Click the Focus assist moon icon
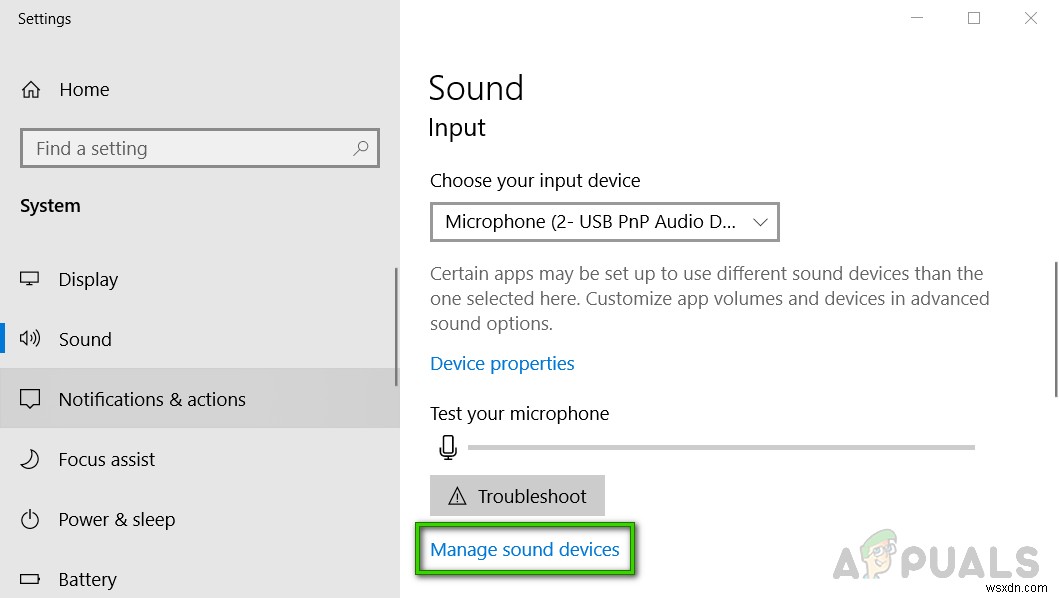This screenshot has width=1059, height=598. (29, 459)
